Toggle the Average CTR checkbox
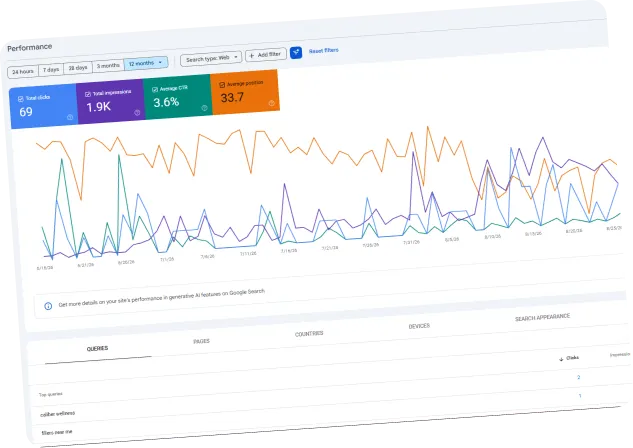 point(155,90)
